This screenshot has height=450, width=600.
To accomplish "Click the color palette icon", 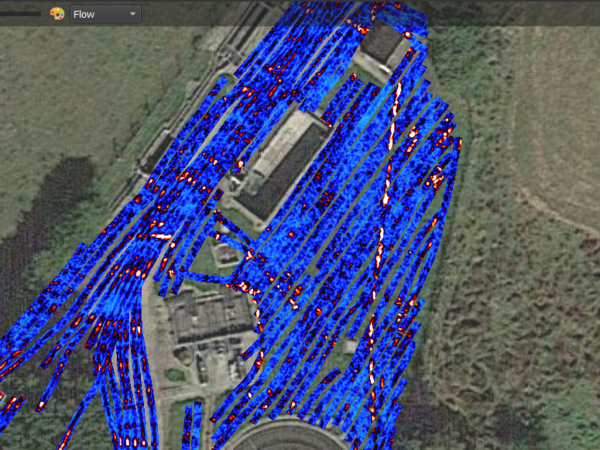I will tap(57, 14).
